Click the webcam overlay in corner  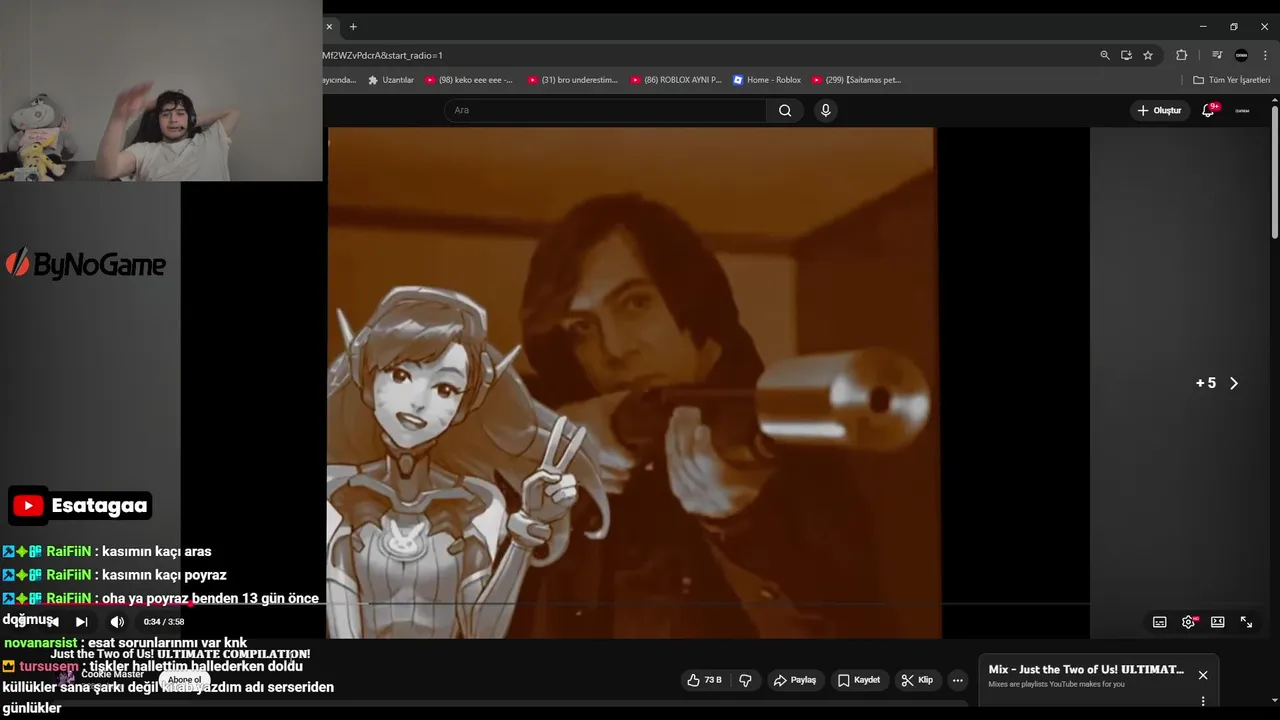tap(161, 90)
